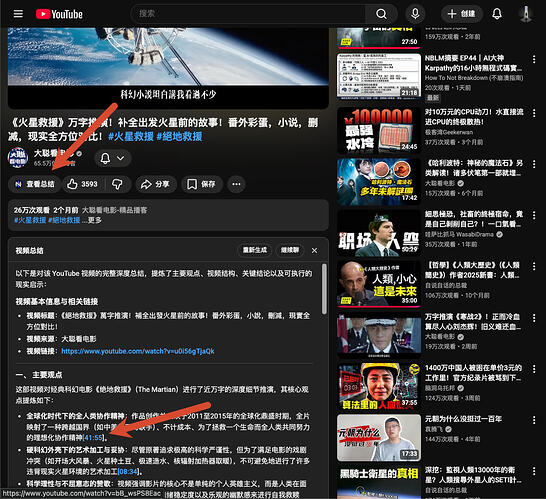Open the summary's youtube.com/watch video link
546x499 pixels.
coord(138,351)
